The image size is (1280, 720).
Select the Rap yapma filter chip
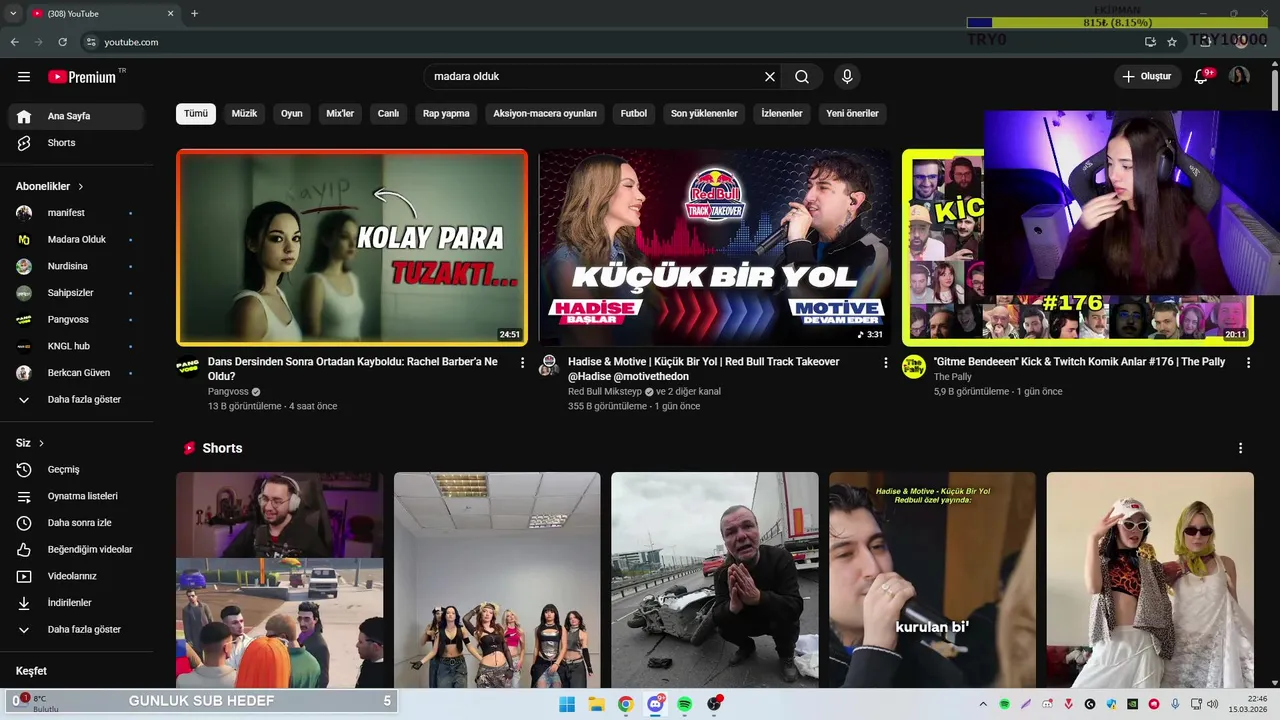click(x=446, y=114)
